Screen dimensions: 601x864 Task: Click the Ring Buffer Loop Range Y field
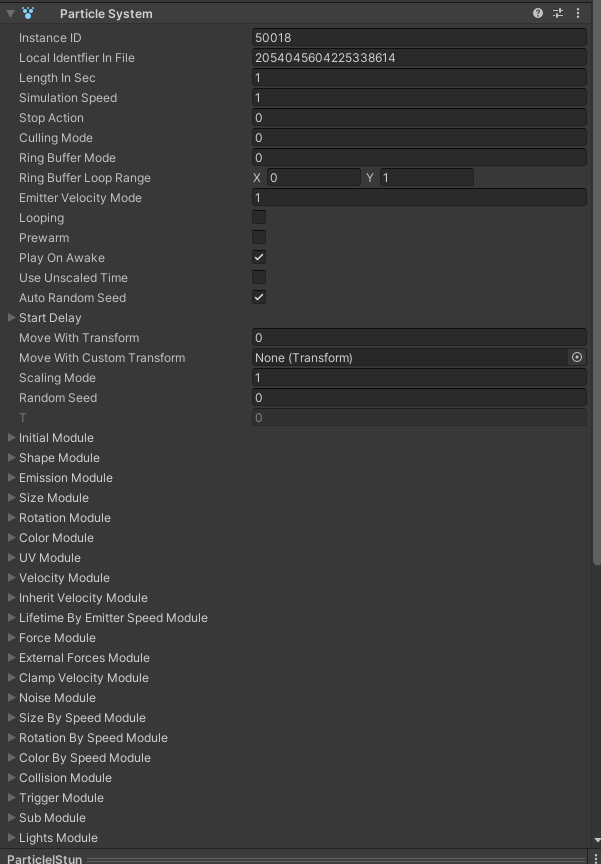(426, 177)
